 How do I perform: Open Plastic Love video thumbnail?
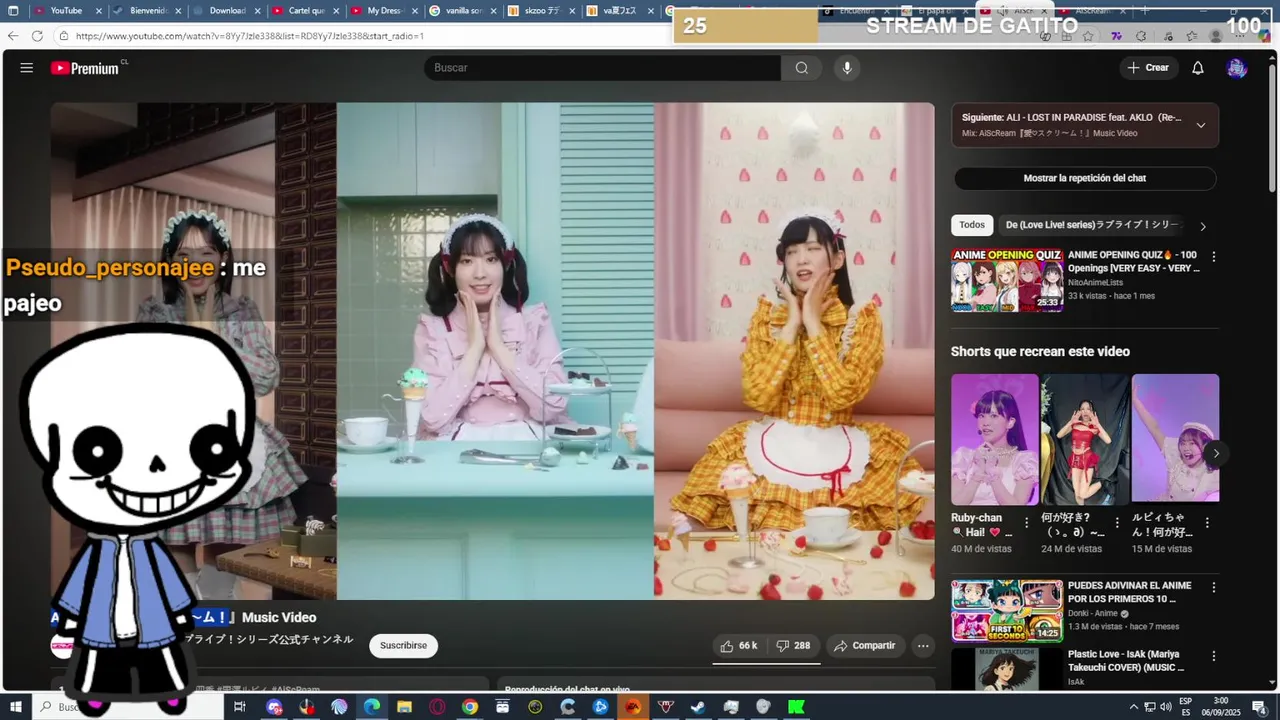point(1007,669)
